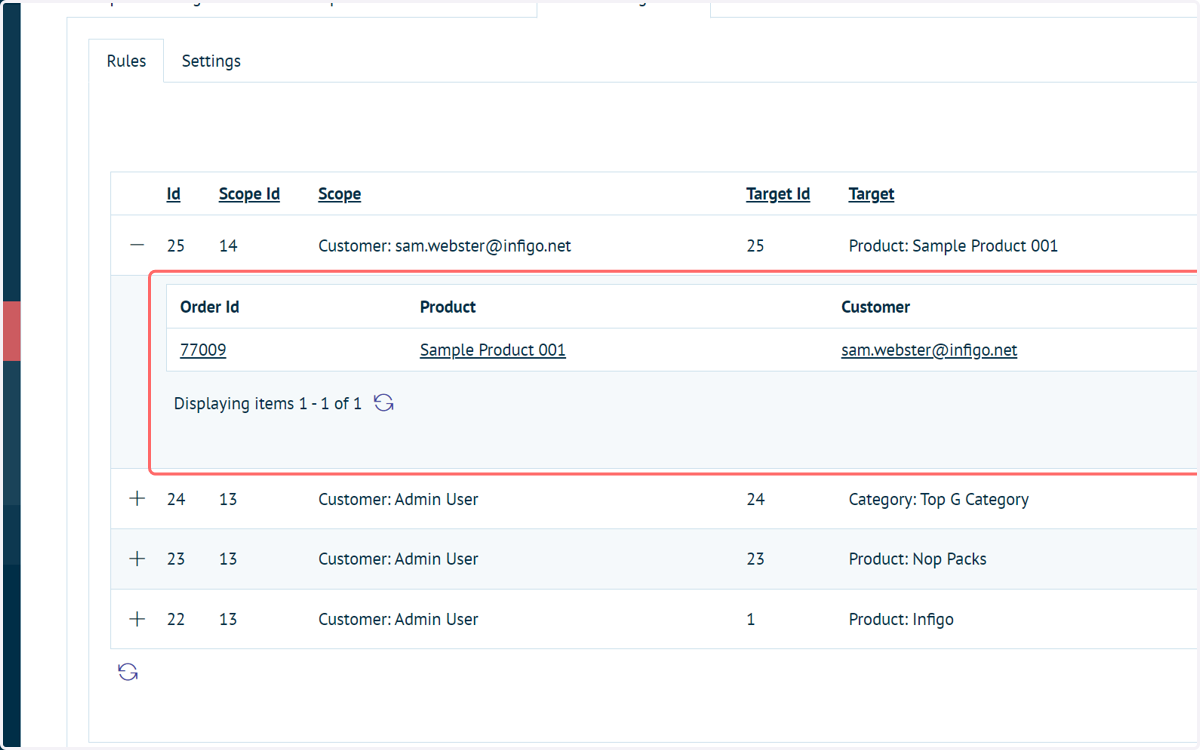This screenshot has width=1200, height=750.
Task: Refresh the main rules grid
Action: coord(128,672)
